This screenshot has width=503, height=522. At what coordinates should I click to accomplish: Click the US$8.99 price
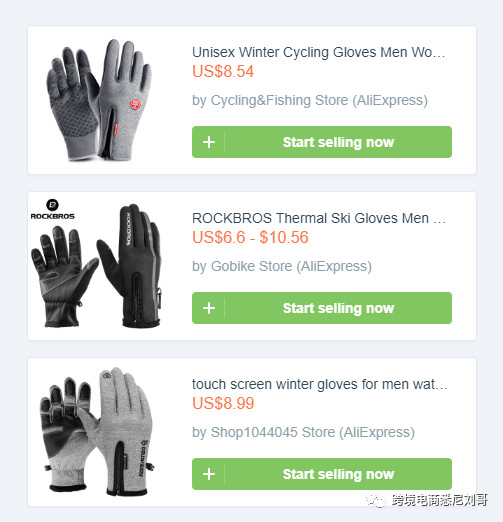click(223, 403)
